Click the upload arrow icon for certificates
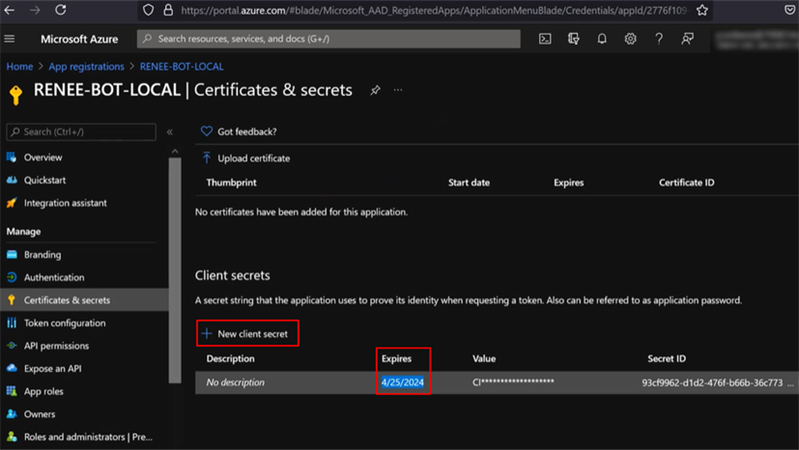The width and height of the screenshot is (799, 450). (206, 158)
